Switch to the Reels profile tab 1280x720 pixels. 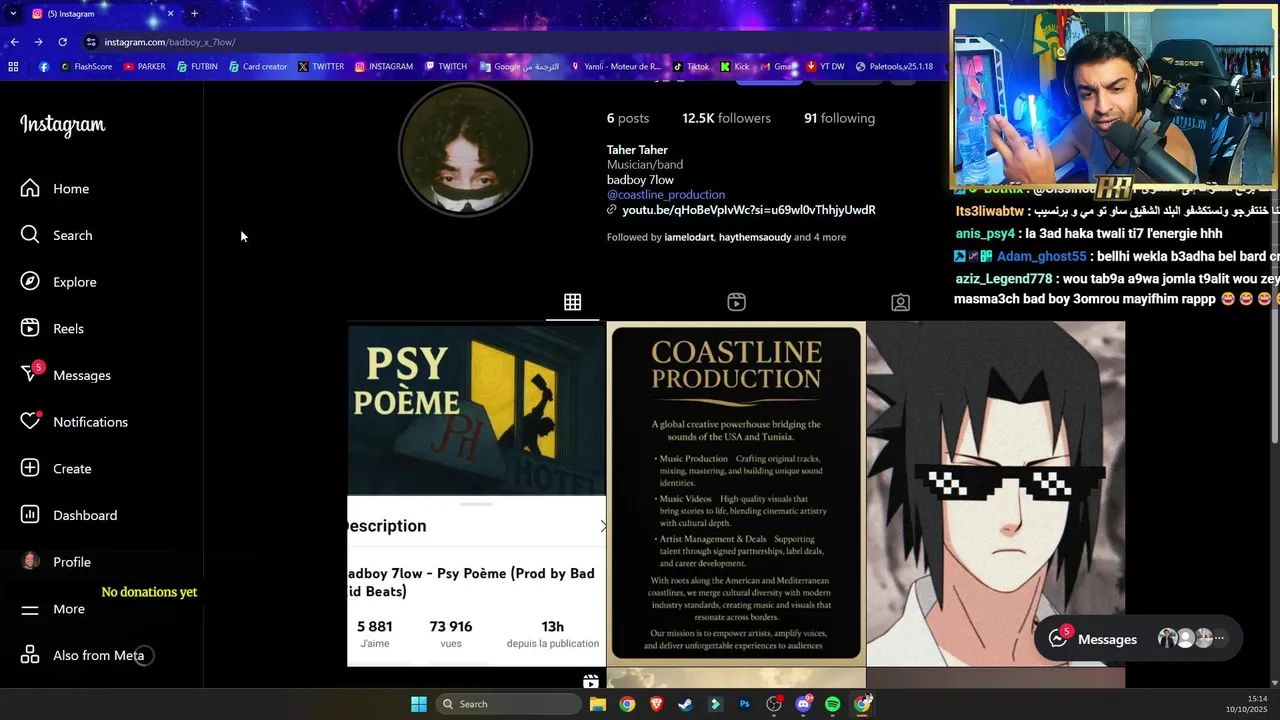coord(736,302)
